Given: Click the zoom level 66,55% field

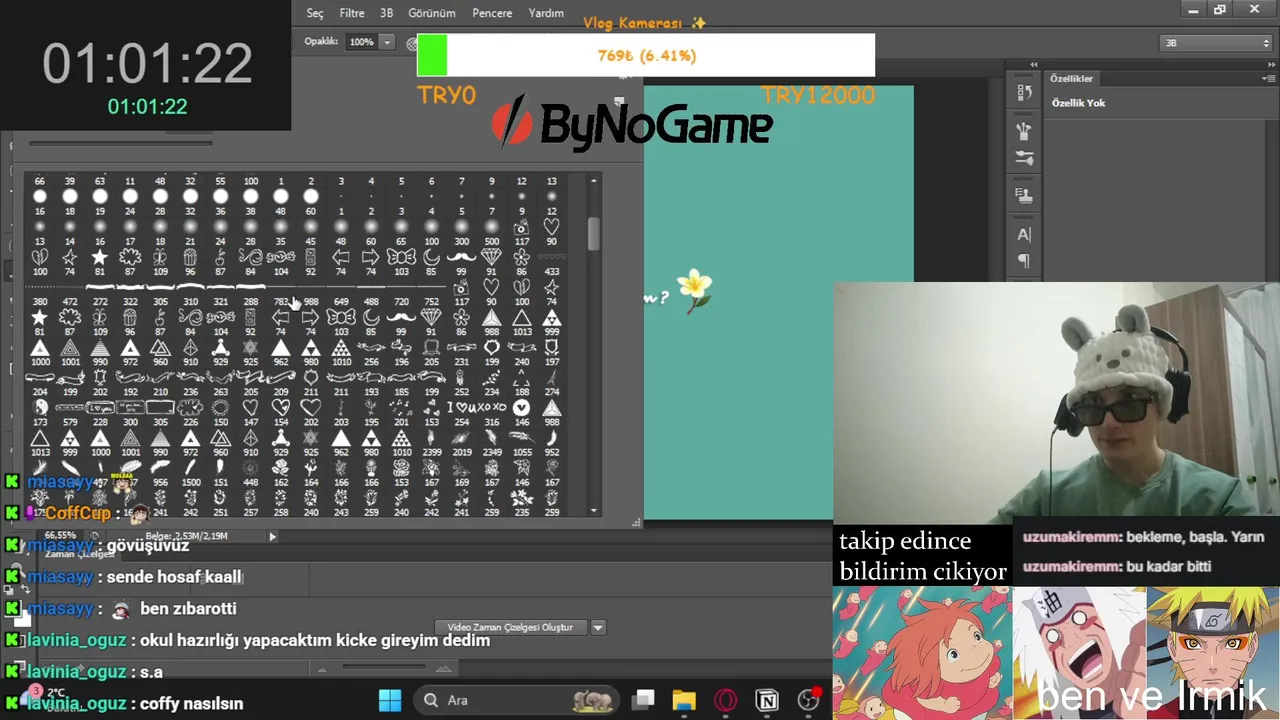Looking at the screenshot, I should click(x=61, y=536).
